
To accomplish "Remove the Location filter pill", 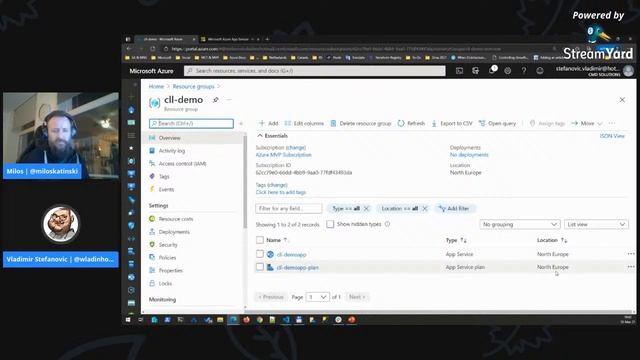I will click(x=424, y=209).
